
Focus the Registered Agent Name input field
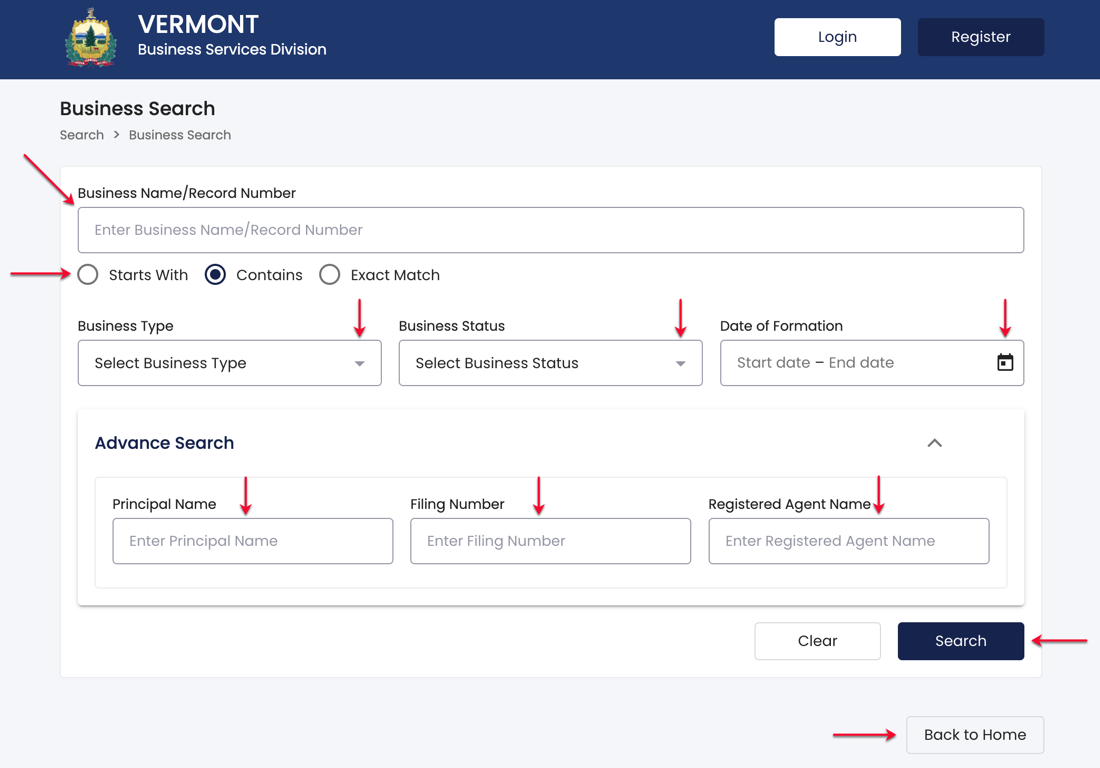coord(849,541)
